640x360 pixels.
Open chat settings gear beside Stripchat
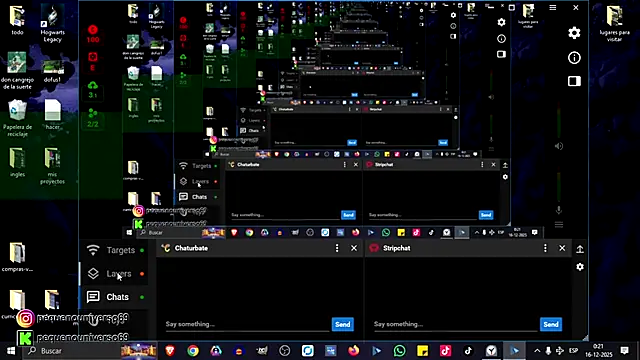(x=580, y=267)
